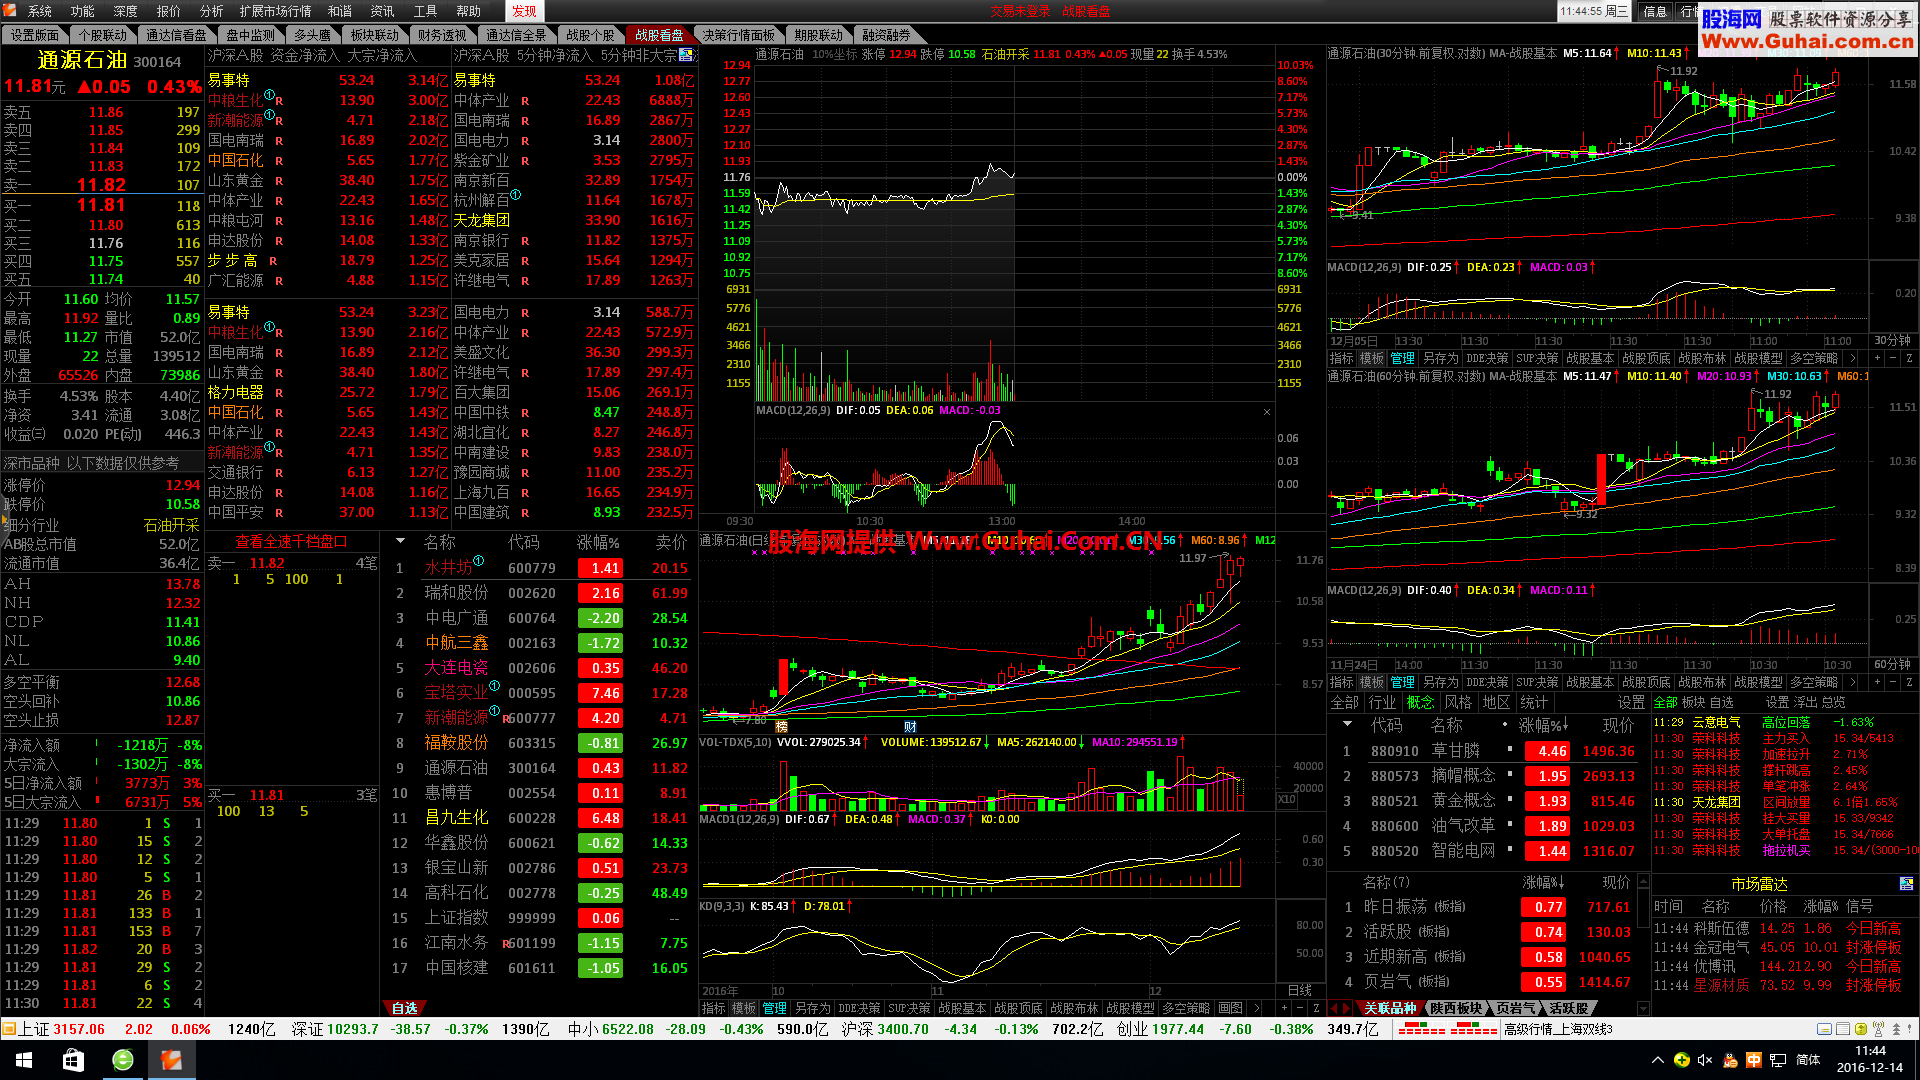Viewport: 1920px width, 1080px height.
Task: Toggle the 行业 sector filter
Action: point(1382,702)
